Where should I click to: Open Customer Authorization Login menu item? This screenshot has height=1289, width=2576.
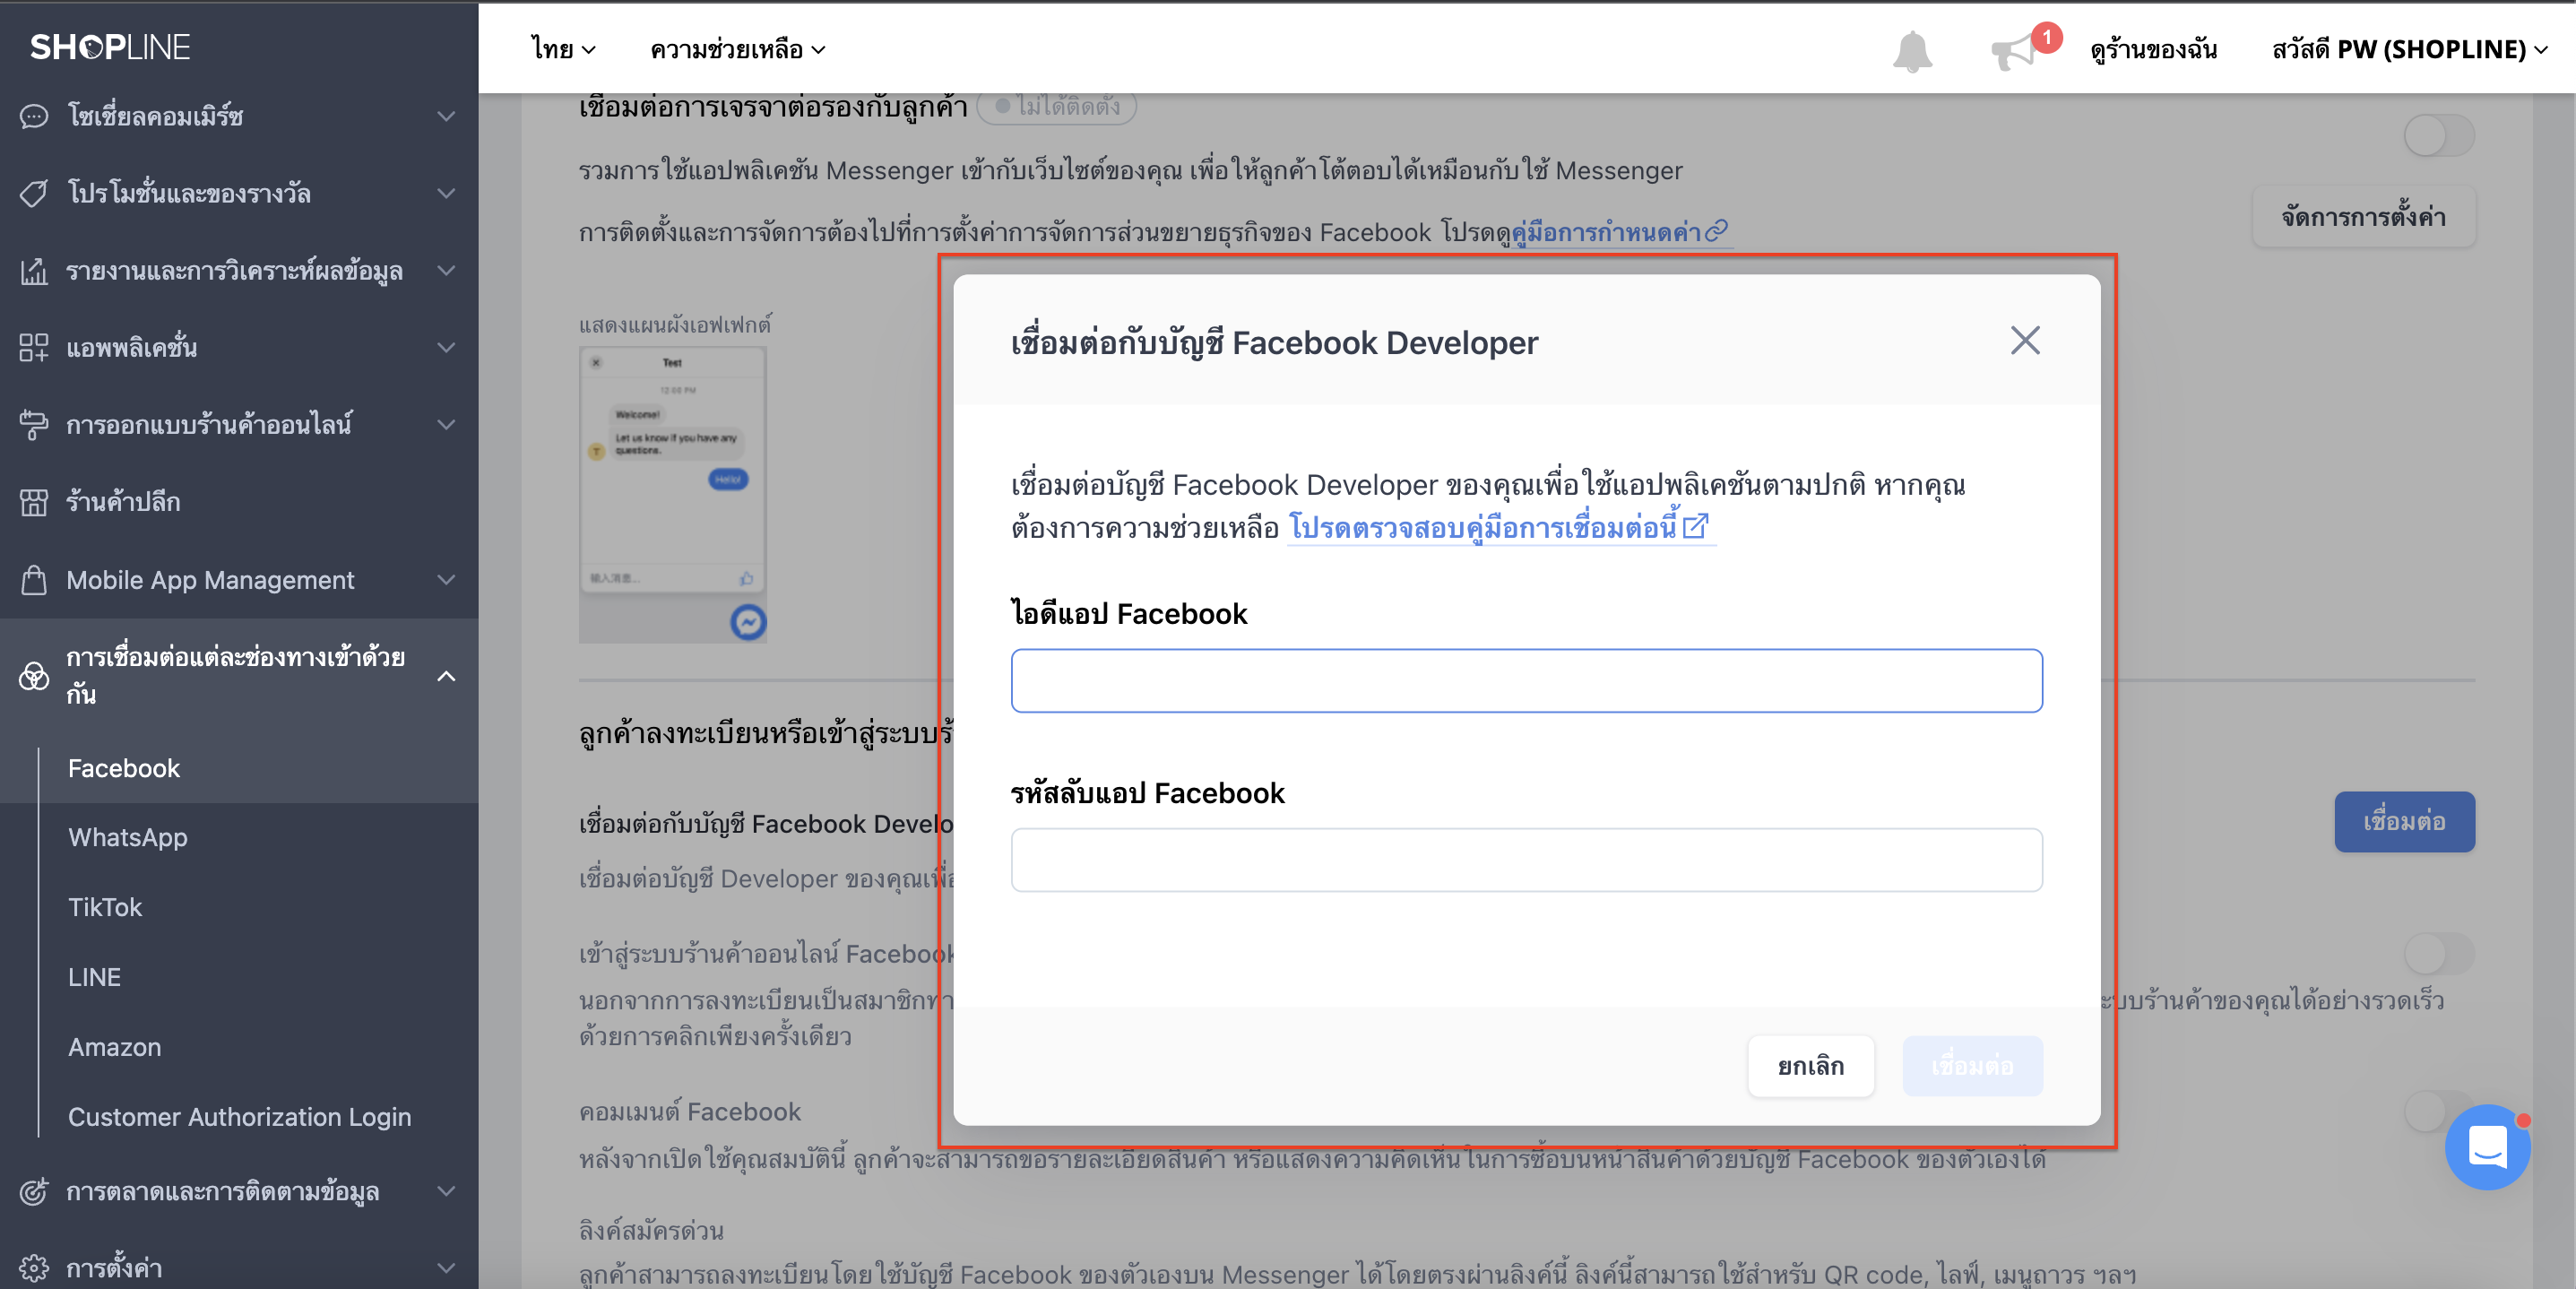coord(239,1118)
